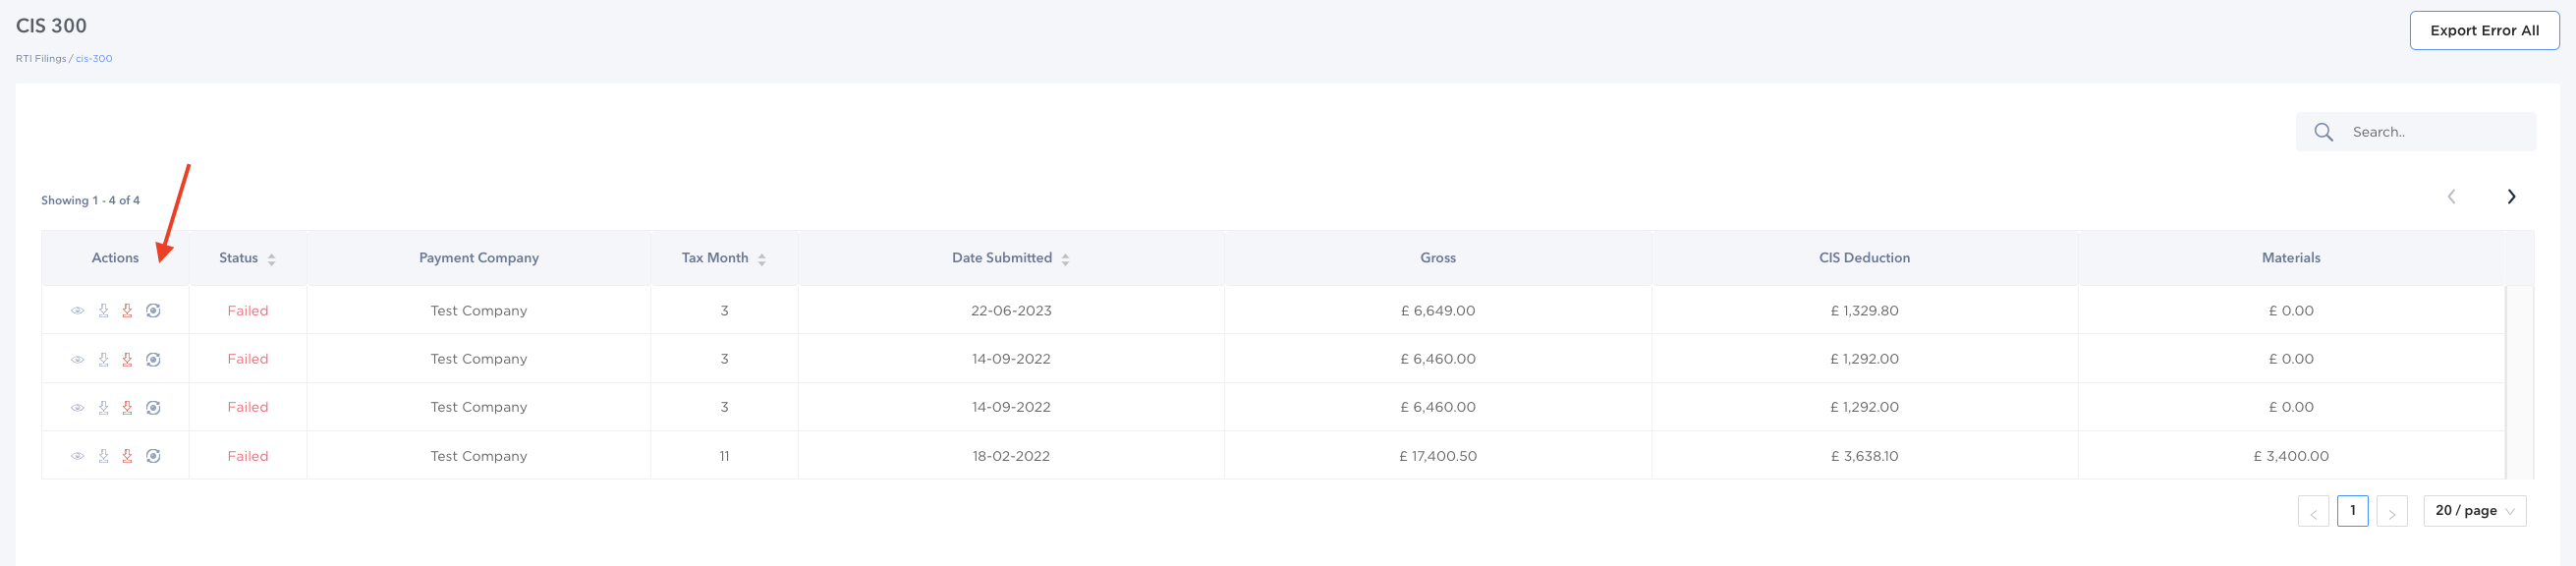2576x566 pixels.
Task: Click red error download icon on 18-02-2022 row
Action: 127,456
